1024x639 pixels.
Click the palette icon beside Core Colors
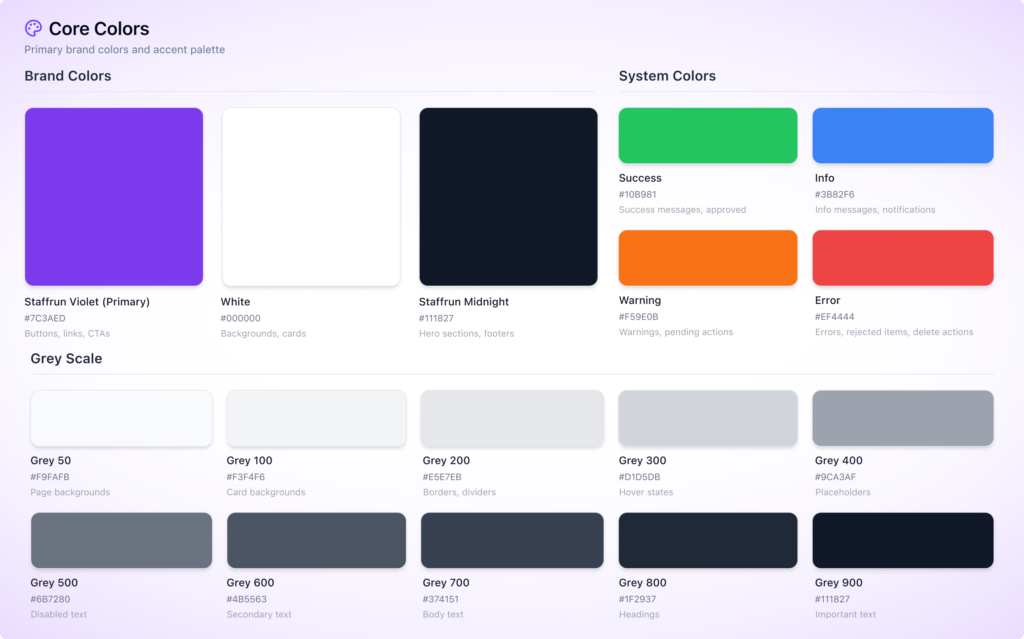point(33,29)
